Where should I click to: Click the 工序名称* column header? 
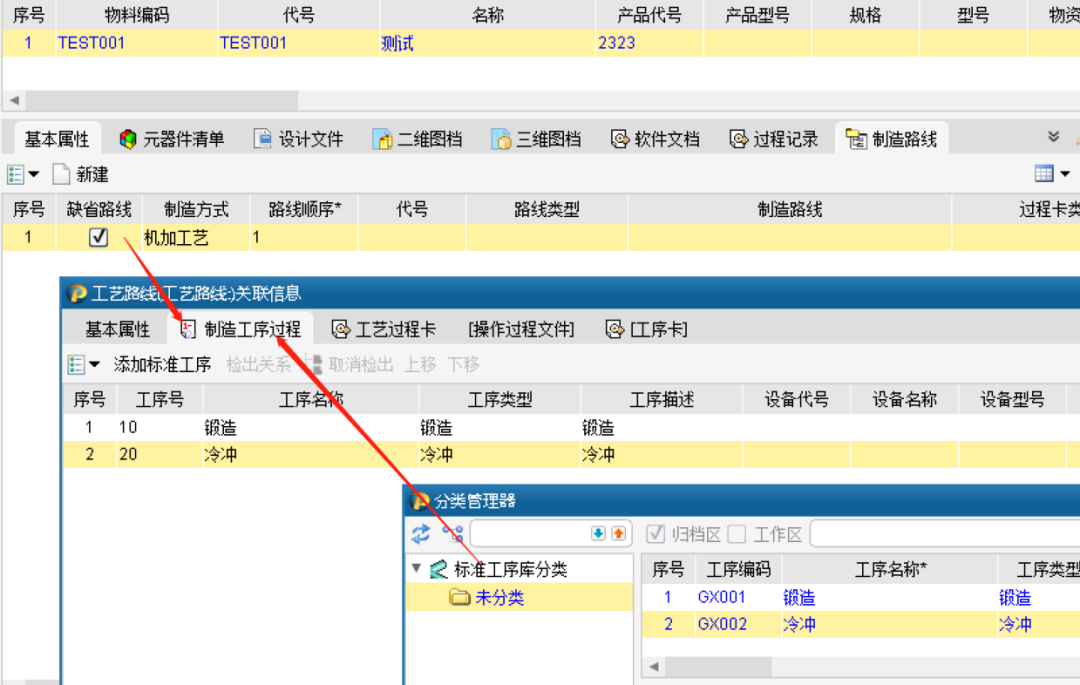(890, 569)
